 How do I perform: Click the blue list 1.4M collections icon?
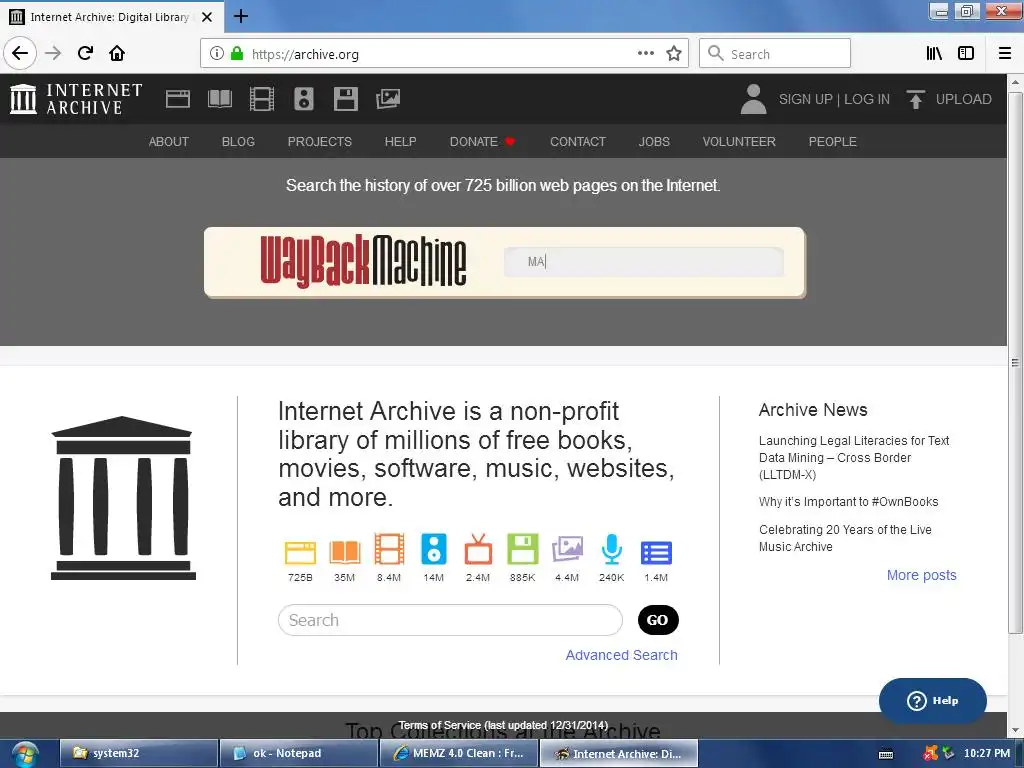(656, 553)
